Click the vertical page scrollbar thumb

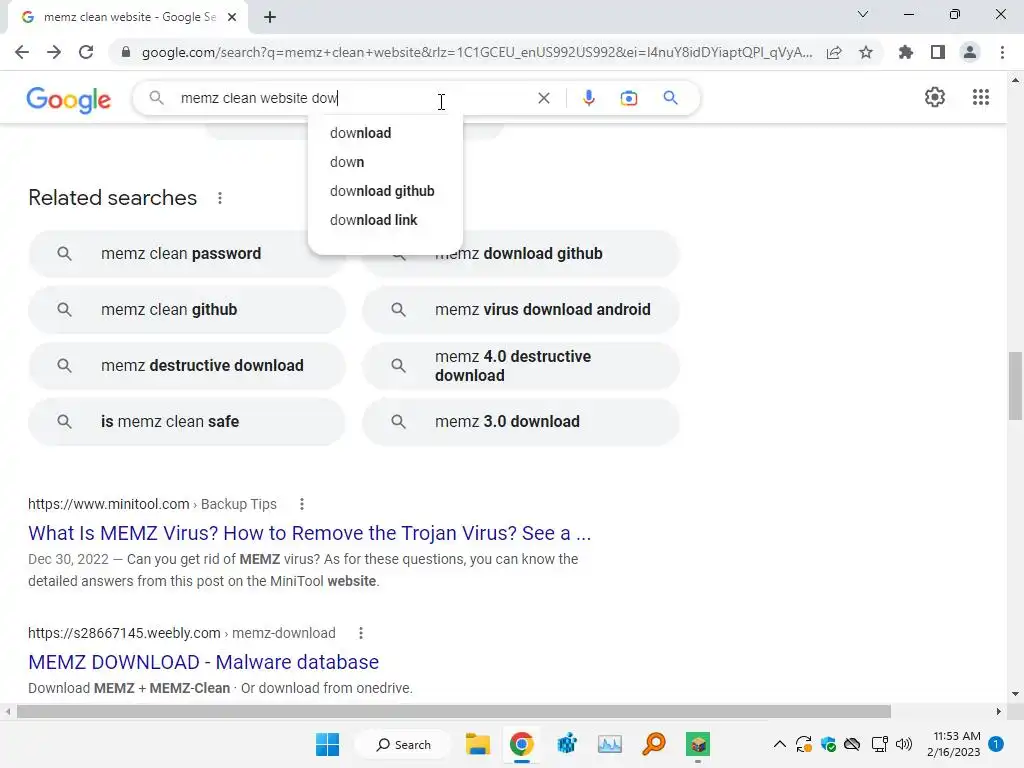click(1015, 386)
